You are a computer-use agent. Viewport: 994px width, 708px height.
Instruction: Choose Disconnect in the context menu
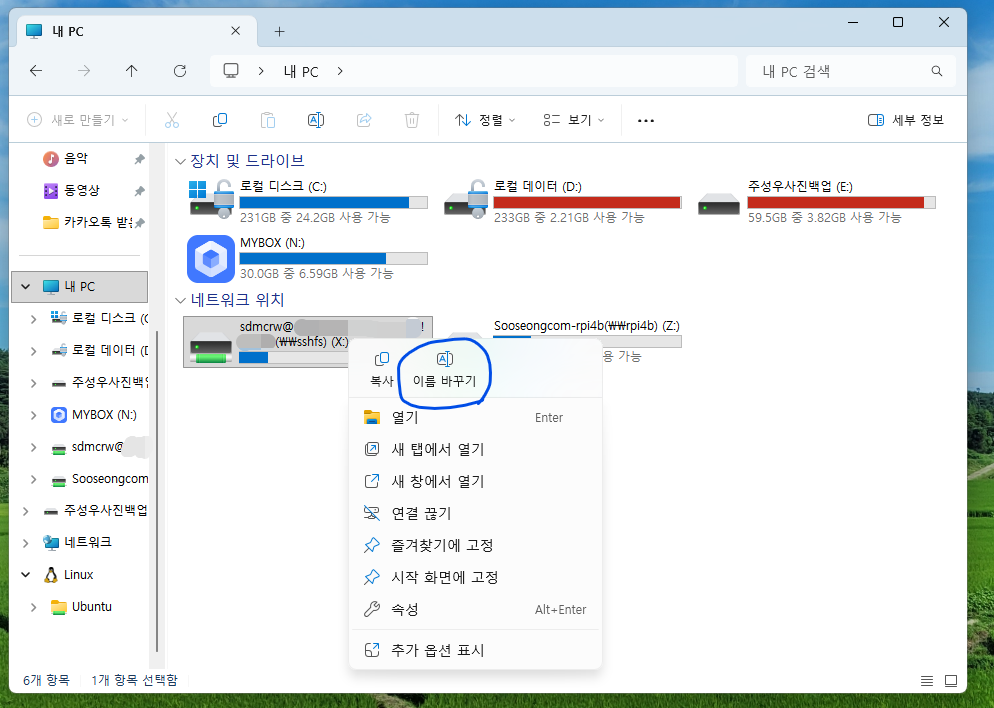pyautogui.click(x=421, y=513)
